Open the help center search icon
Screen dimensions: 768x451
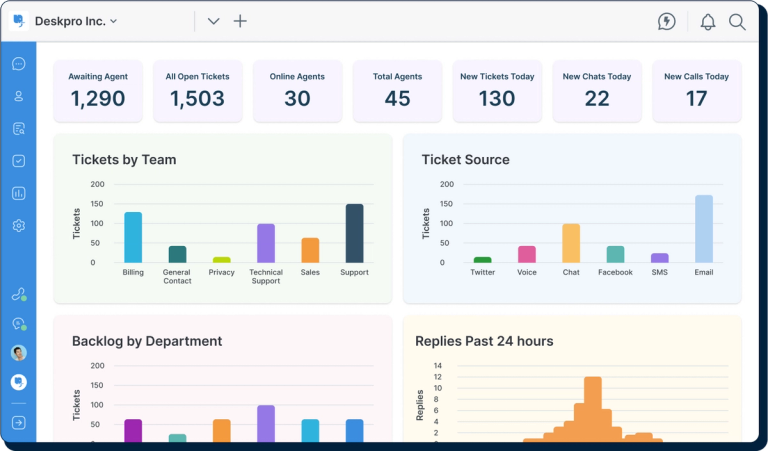pos(18,129)
